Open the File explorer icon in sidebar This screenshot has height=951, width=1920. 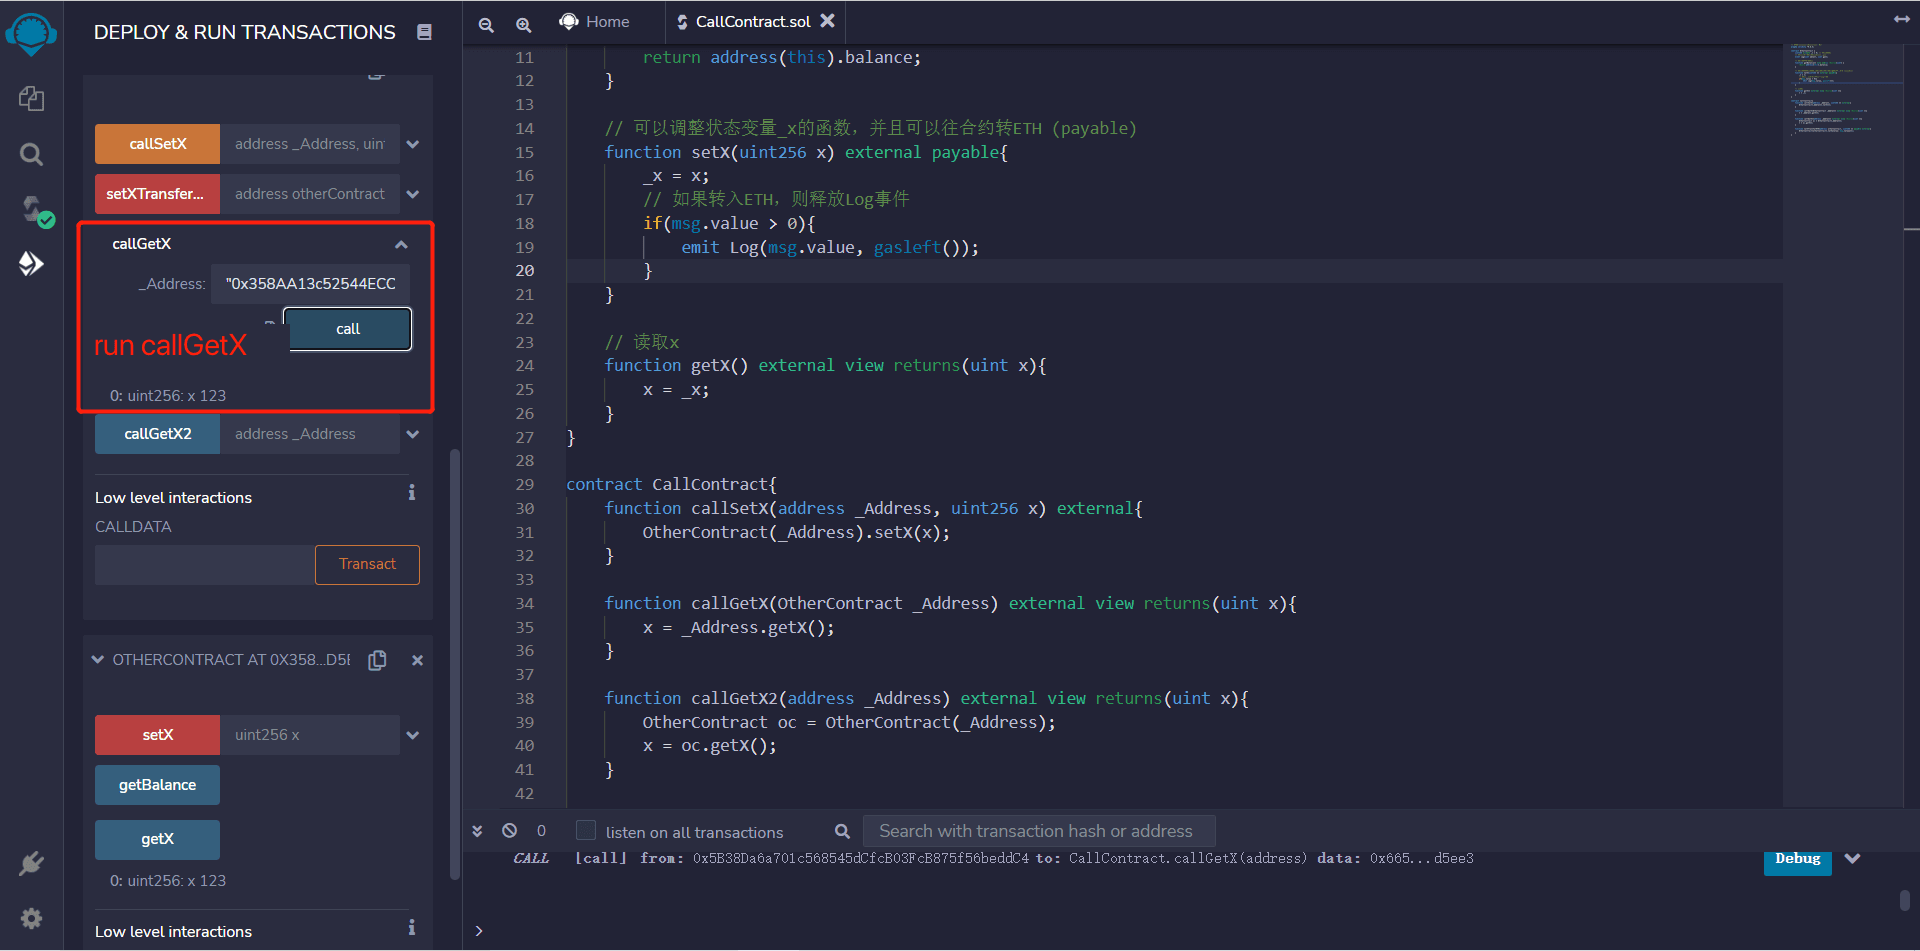tap(31, 98)
